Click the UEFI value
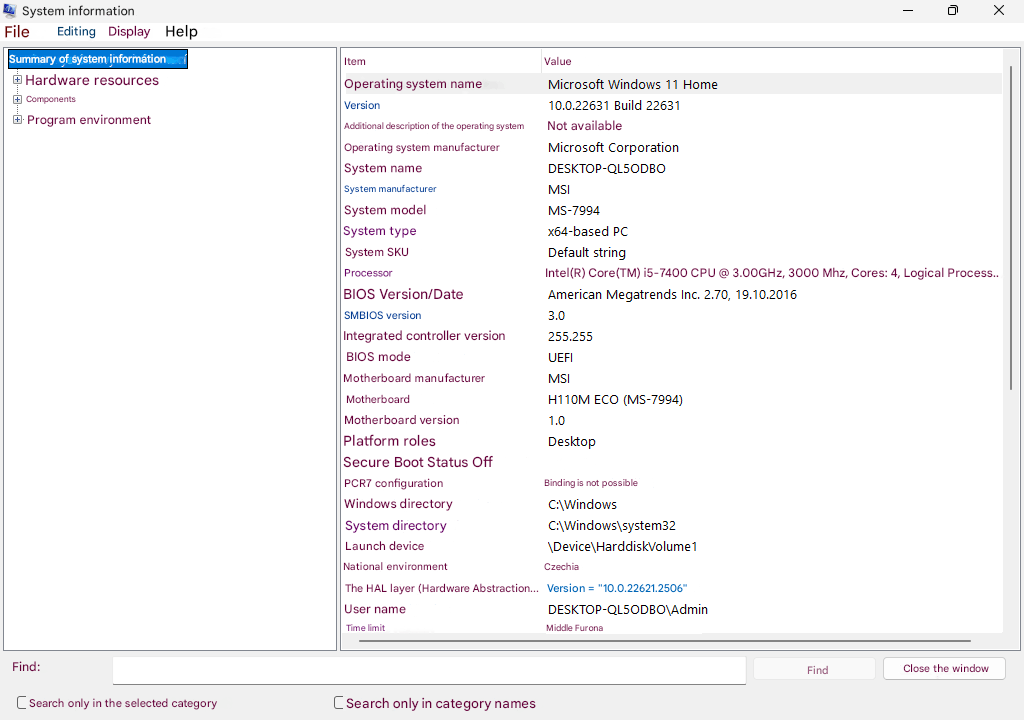Image resolution: width=1024 pixels, height=720 pixels. [560, 358]
